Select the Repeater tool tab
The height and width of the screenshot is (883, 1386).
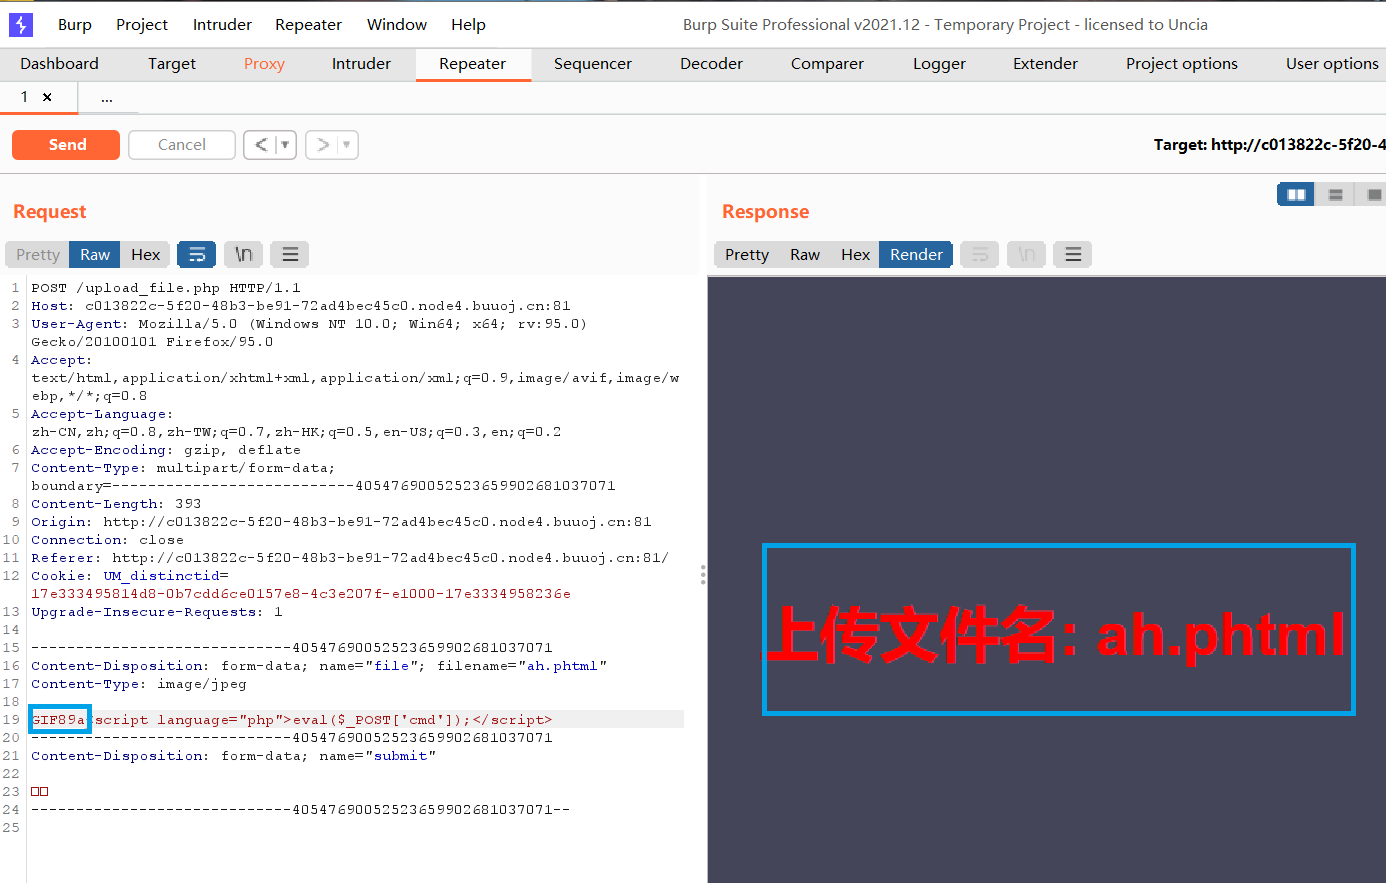point(473,64)
